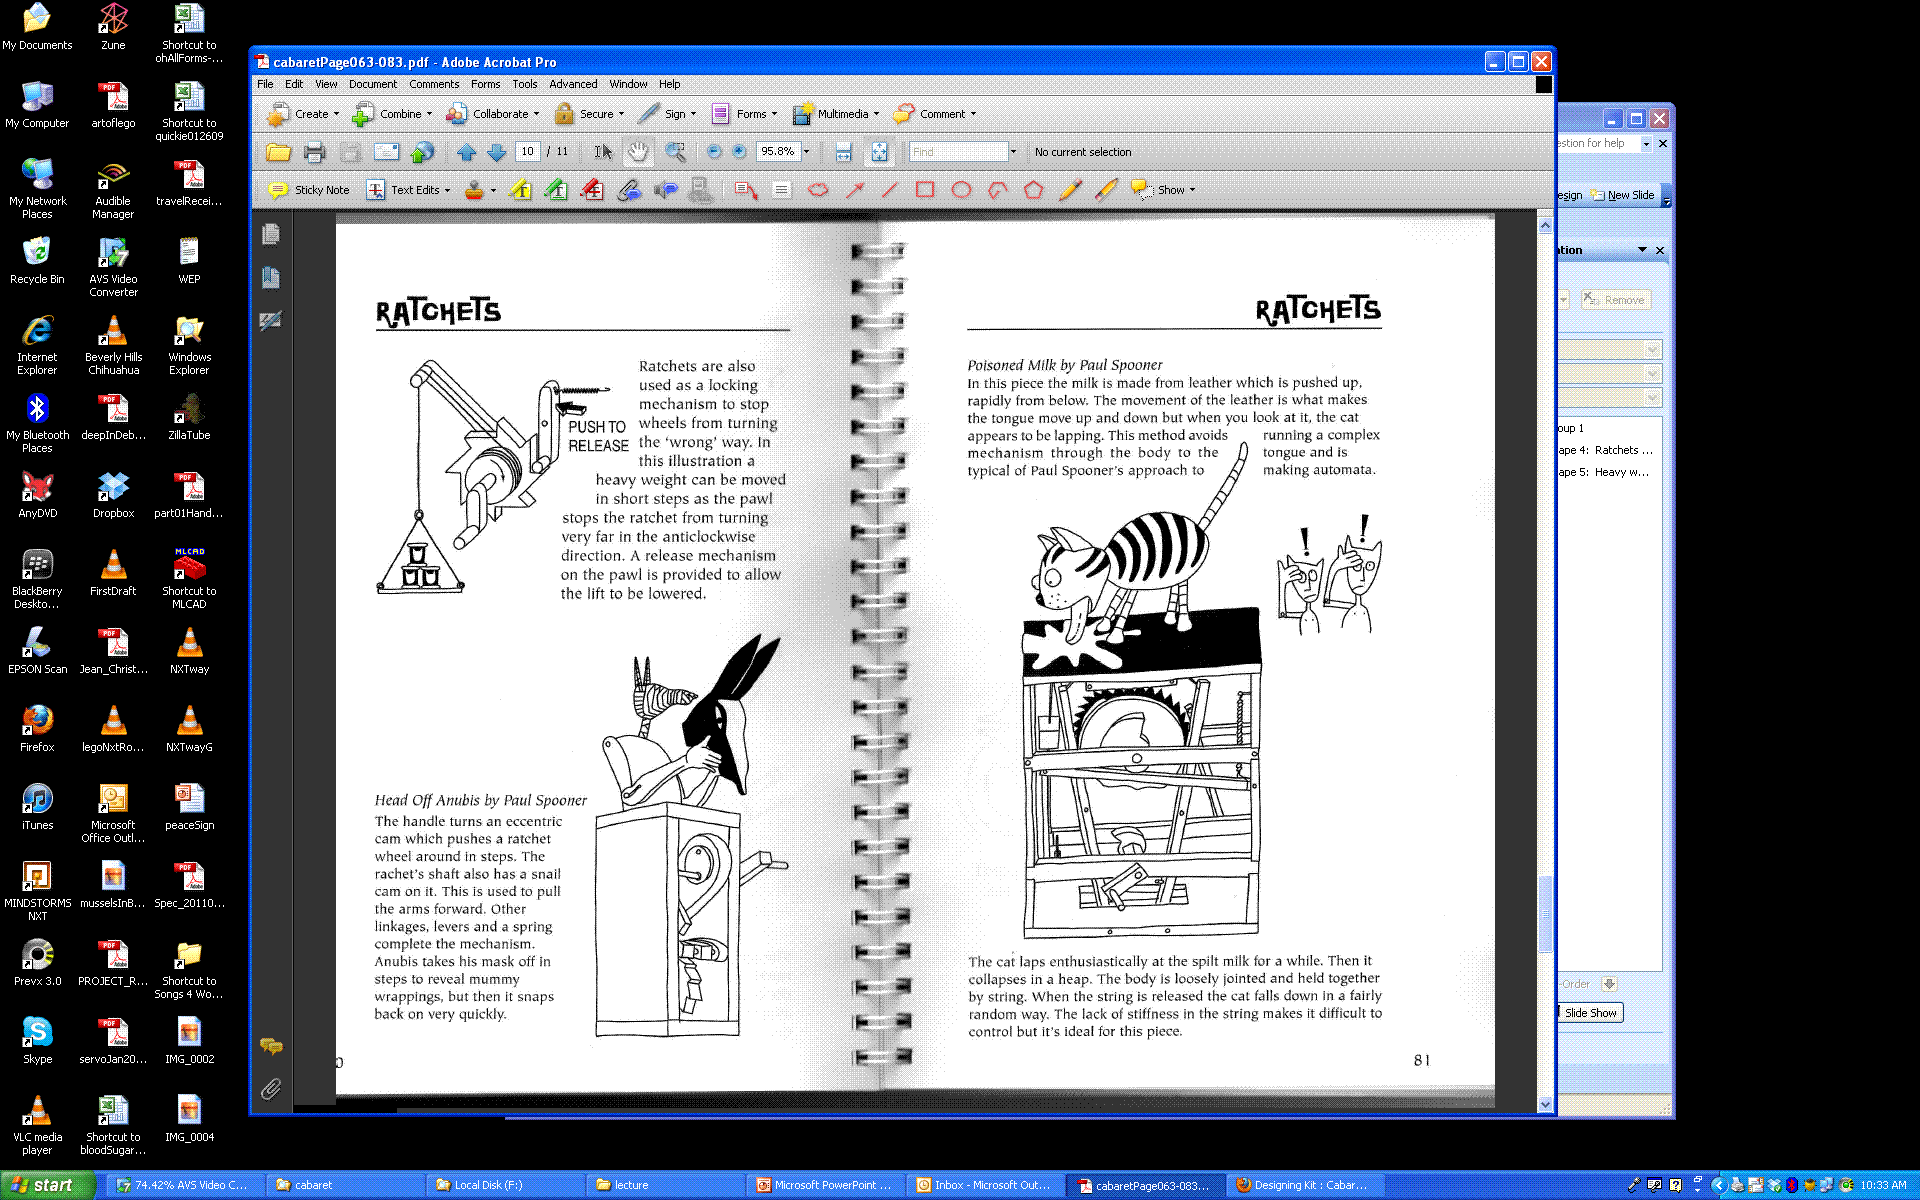Select the Highlight Text tool
Image resolution: width=1920 pixels, height=1200 pixels.
521,190
